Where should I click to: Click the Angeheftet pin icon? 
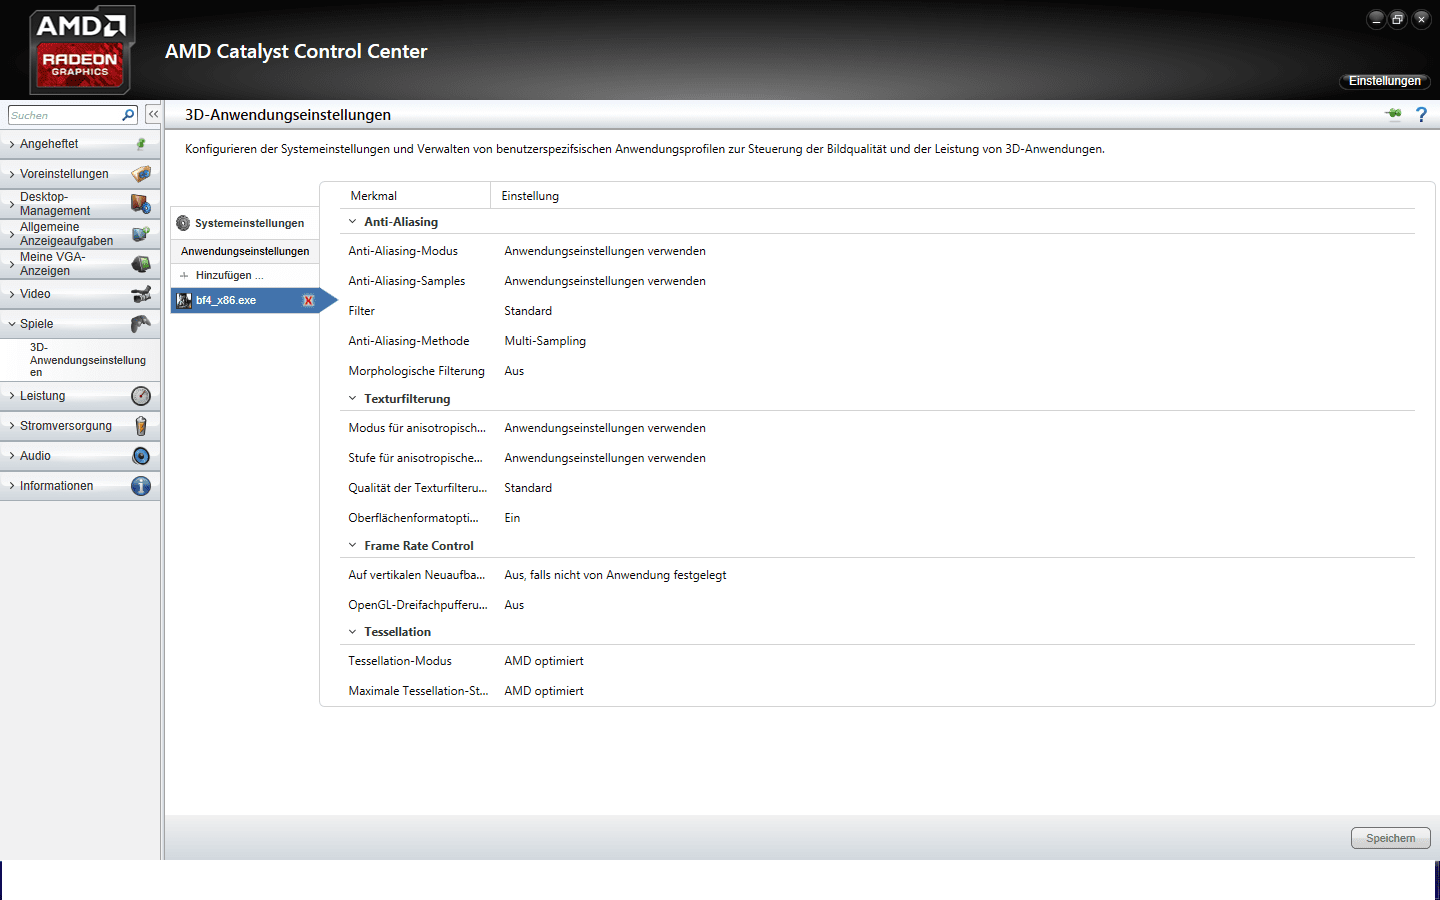[141, 144]
